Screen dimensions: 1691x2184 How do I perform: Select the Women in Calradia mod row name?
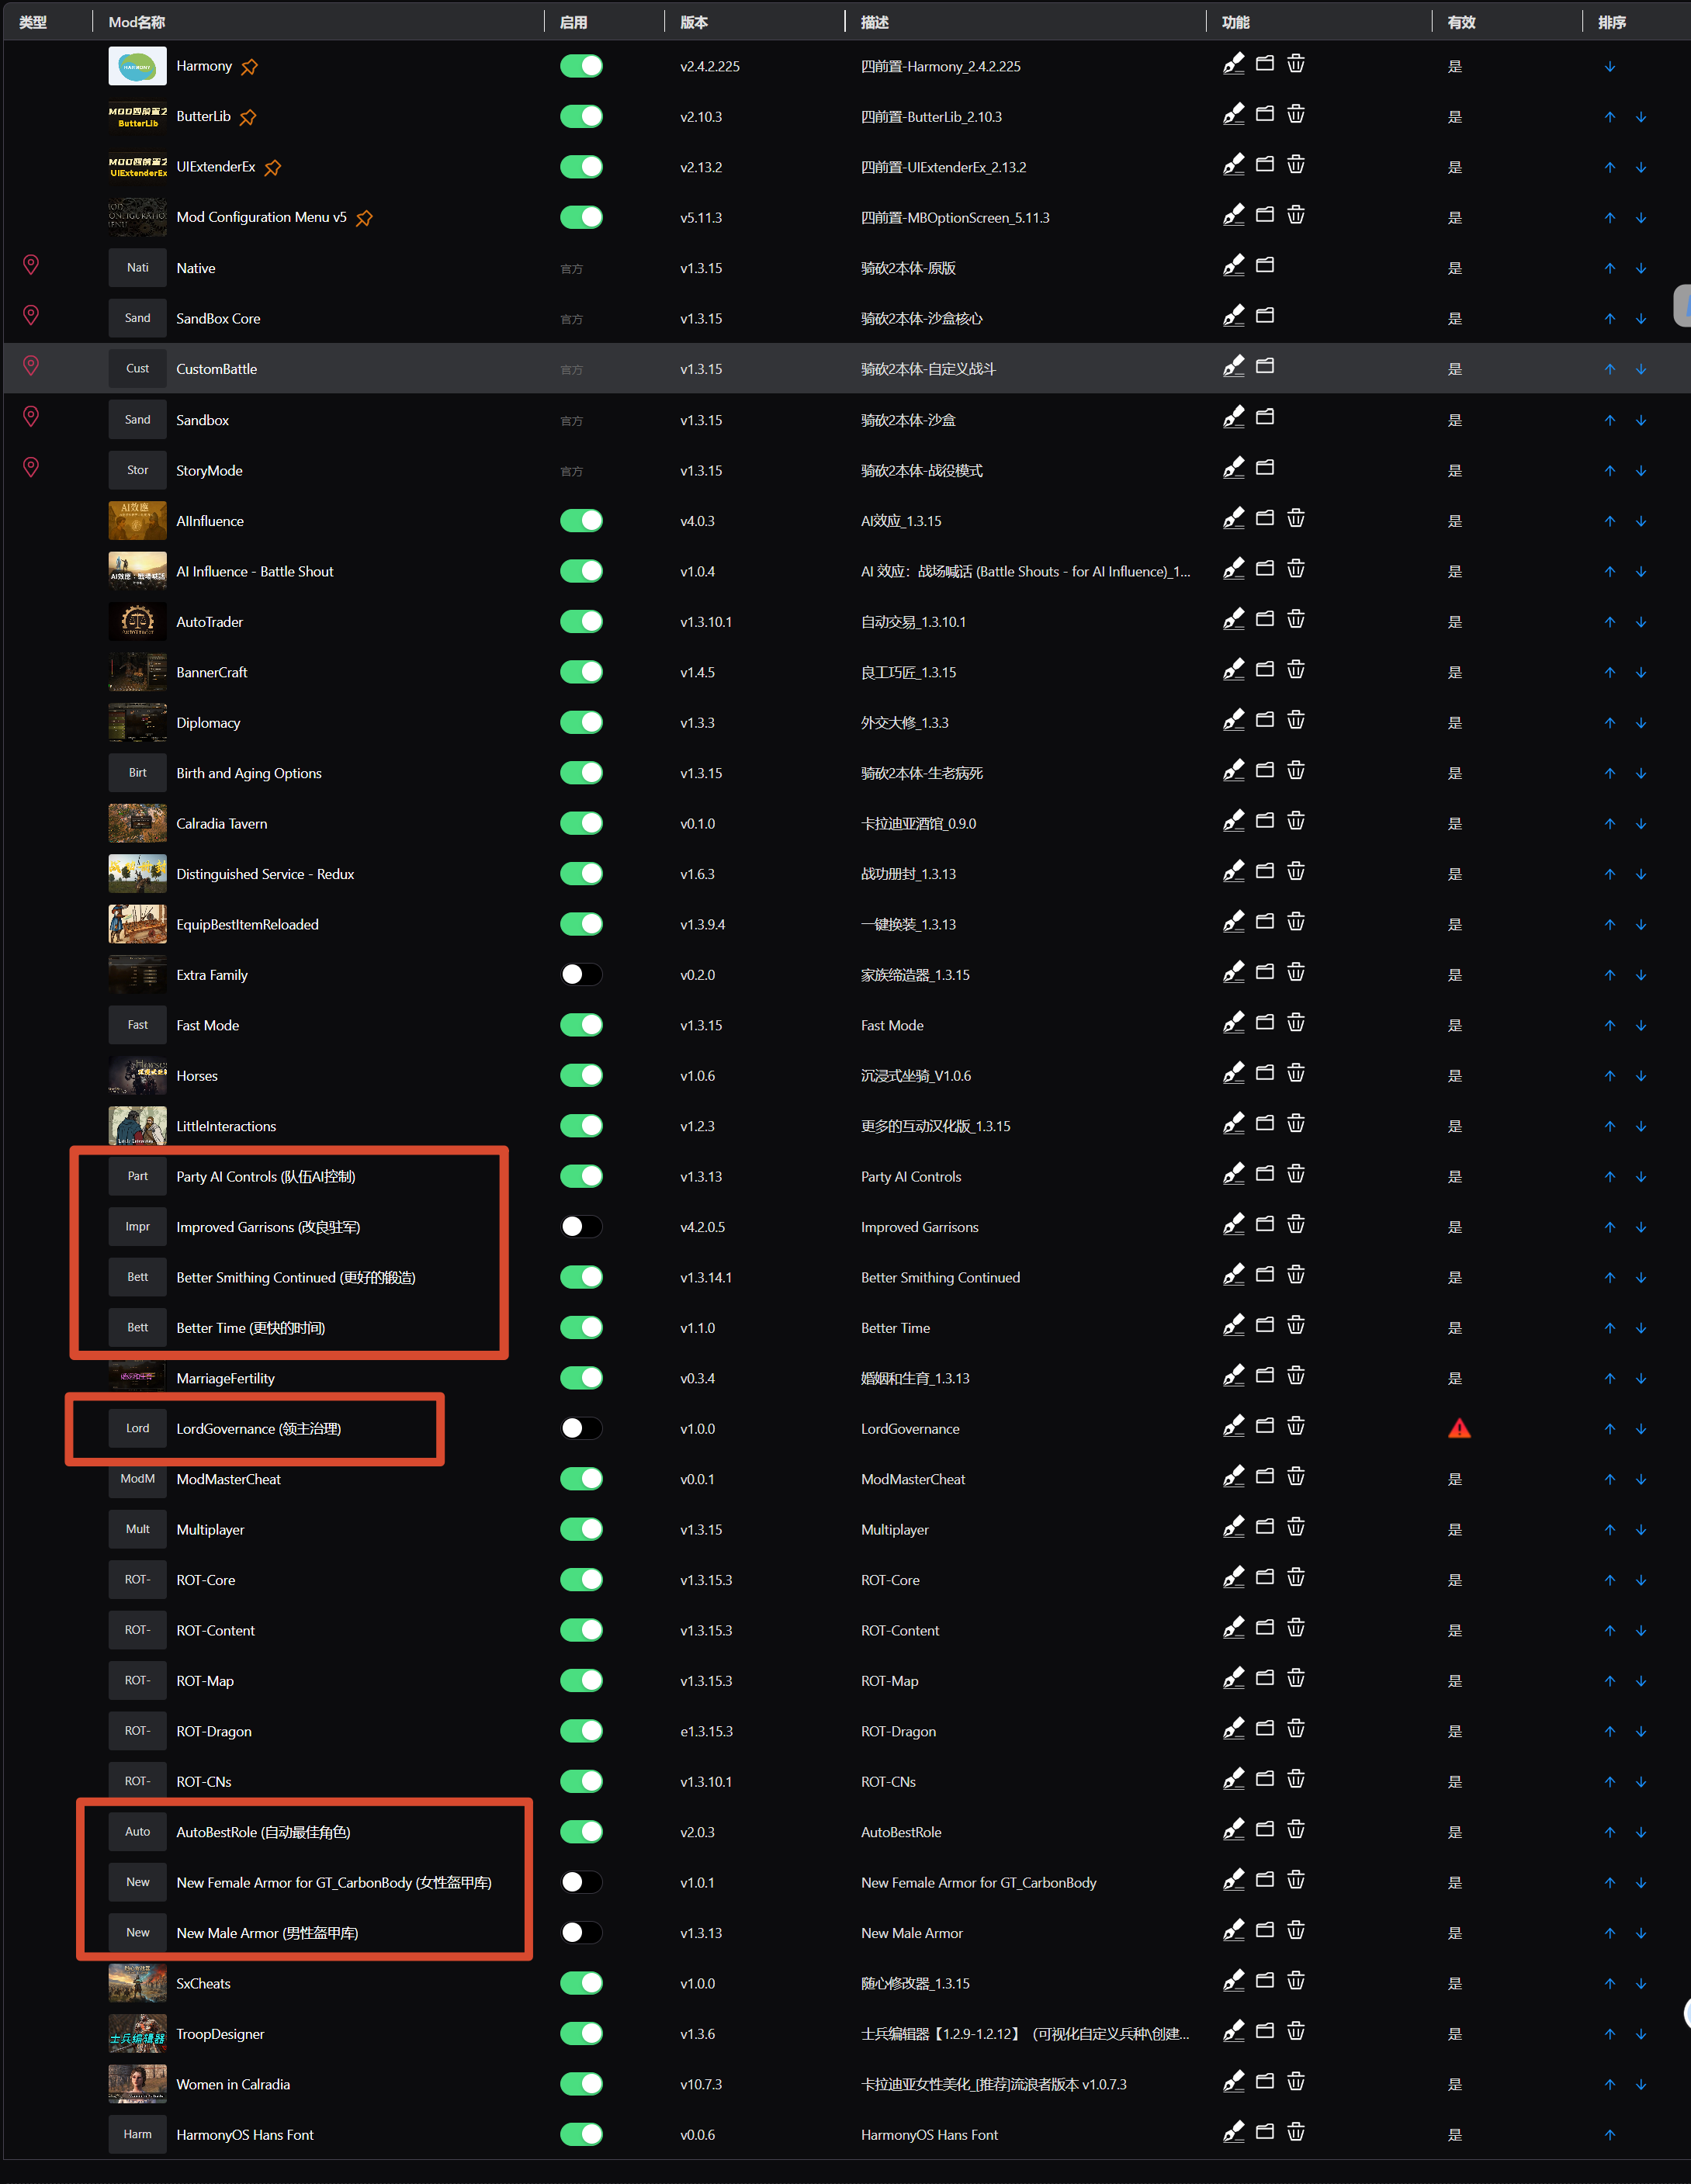pos(233,2084)
